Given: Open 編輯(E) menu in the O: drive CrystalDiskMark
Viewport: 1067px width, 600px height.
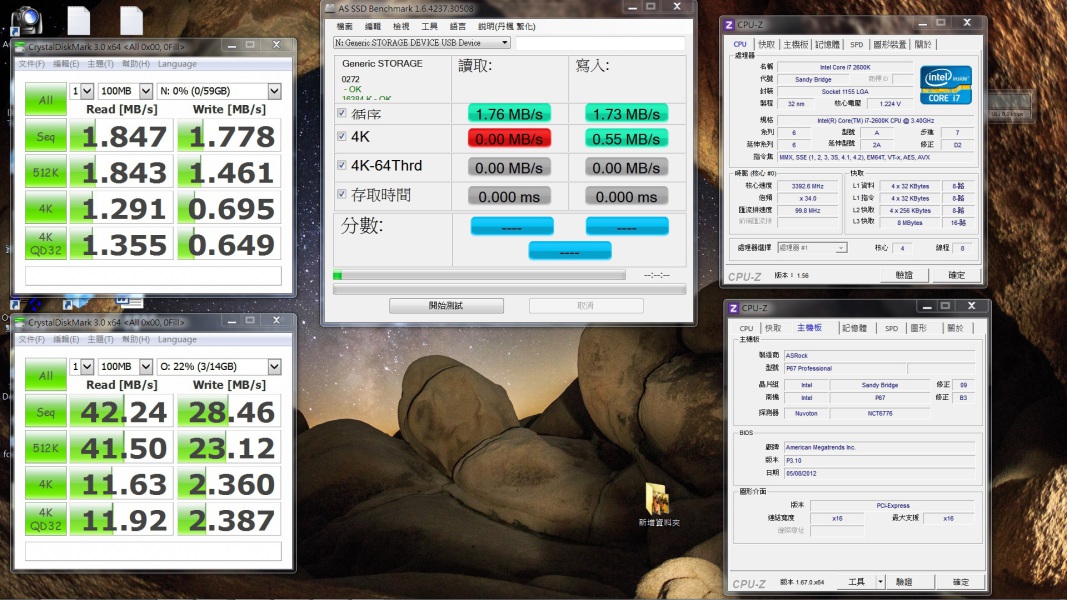Looking at the screenshot, I should pyautogui.click(x=66, y=339).
